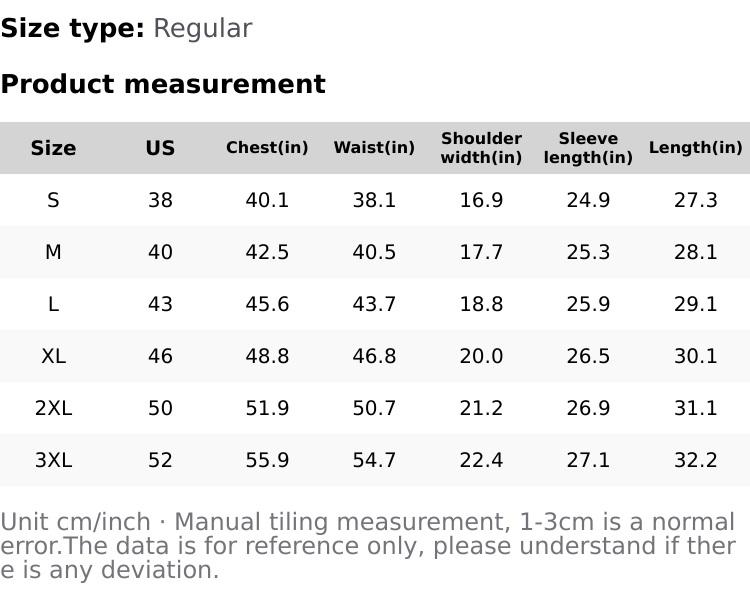
Task: Click the XL size row label
Action: tap(53, 356)
